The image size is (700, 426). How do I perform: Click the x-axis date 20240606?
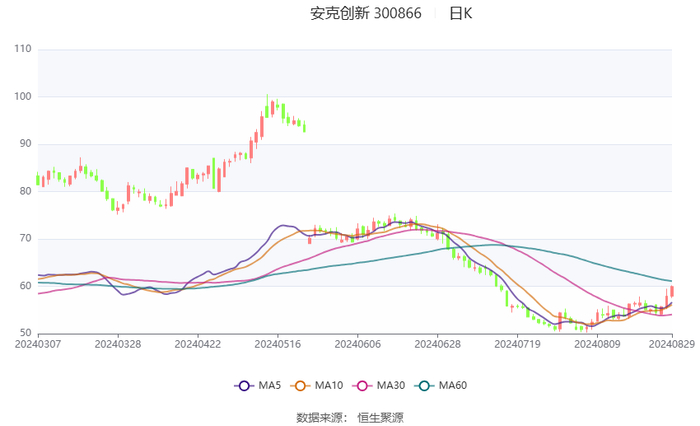pos(358,344)
